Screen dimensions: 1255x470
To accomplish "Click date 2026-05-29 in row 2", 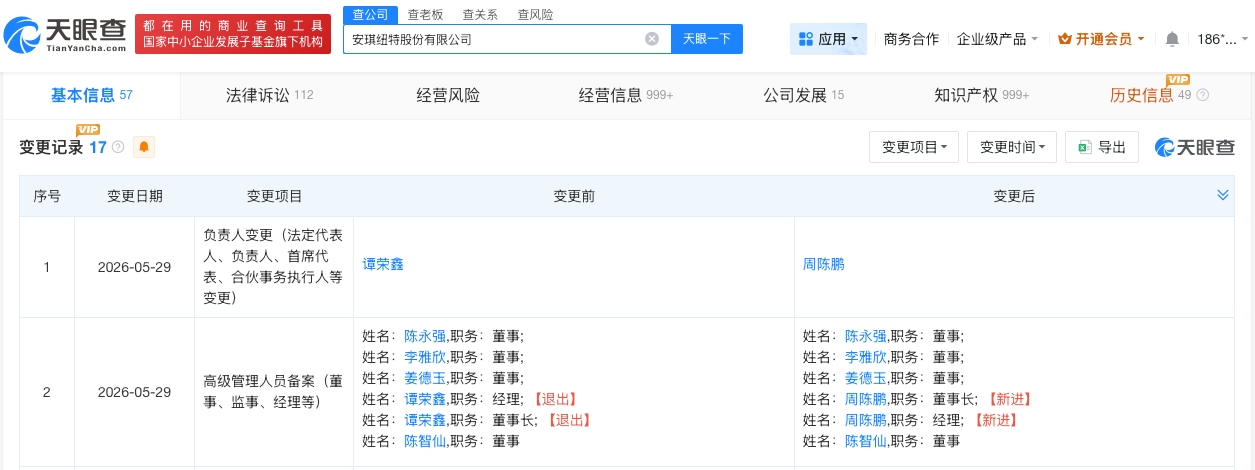I will [x=135, y=392].
